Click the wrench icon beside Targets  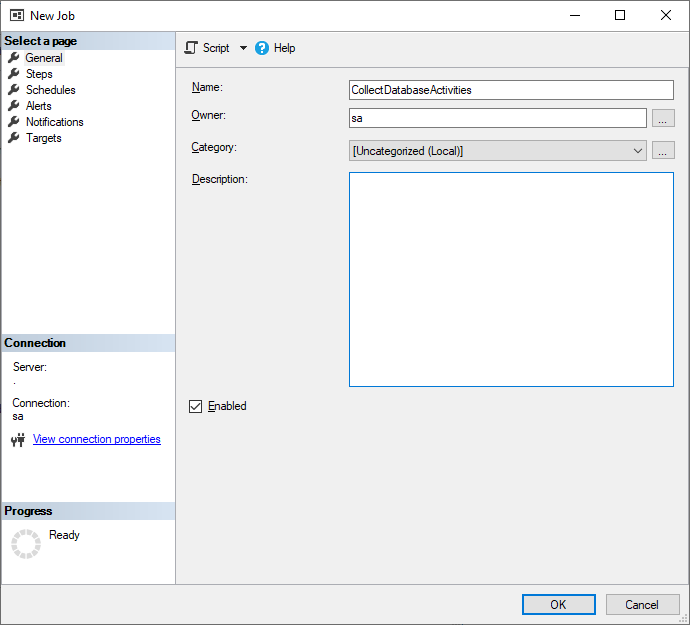[14, 138]
